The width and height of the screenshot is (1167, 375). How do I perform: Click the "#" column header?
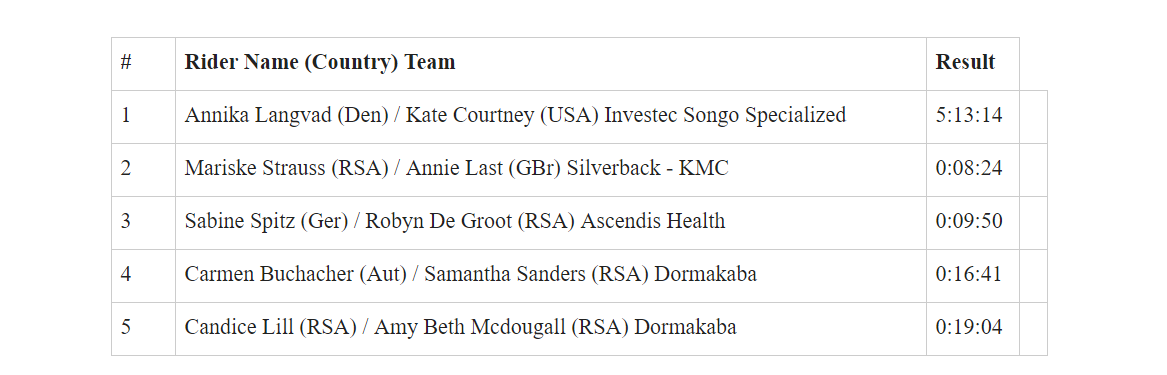point(144,64)
